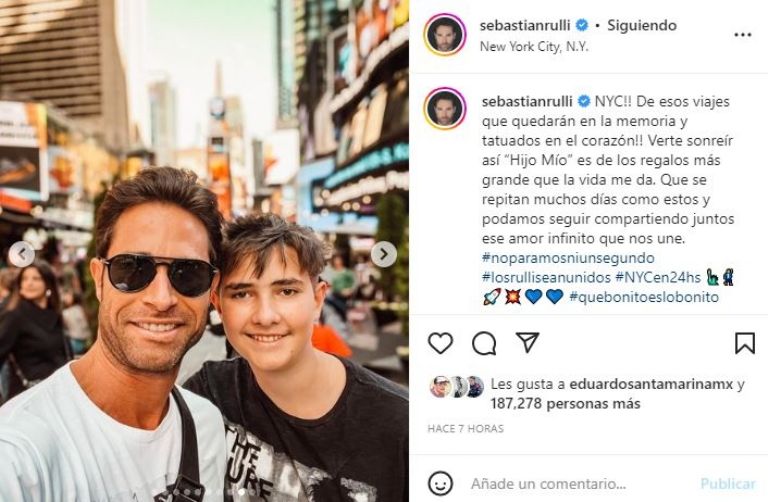The image size is (768, 502).
Task: Open comments with the speech bubble icon
Action: (484, 343)
